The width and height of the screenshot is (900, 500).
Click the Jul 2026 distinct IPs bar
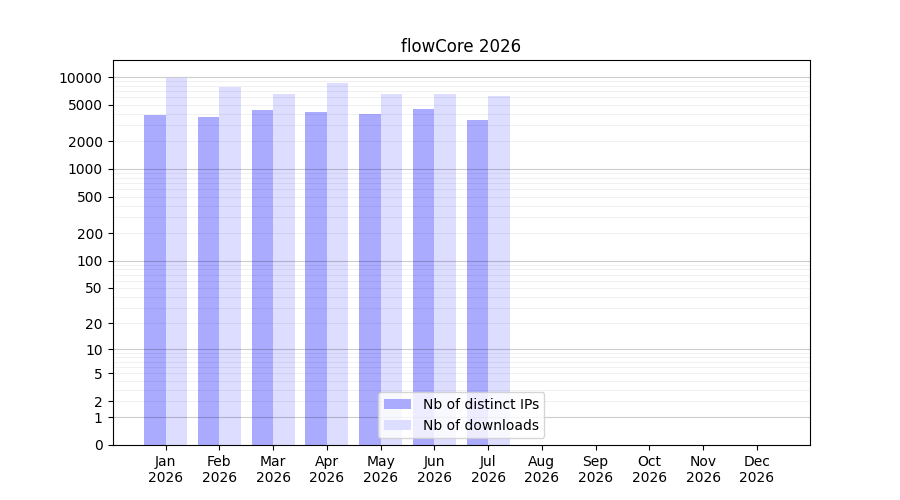coord(478,282)
